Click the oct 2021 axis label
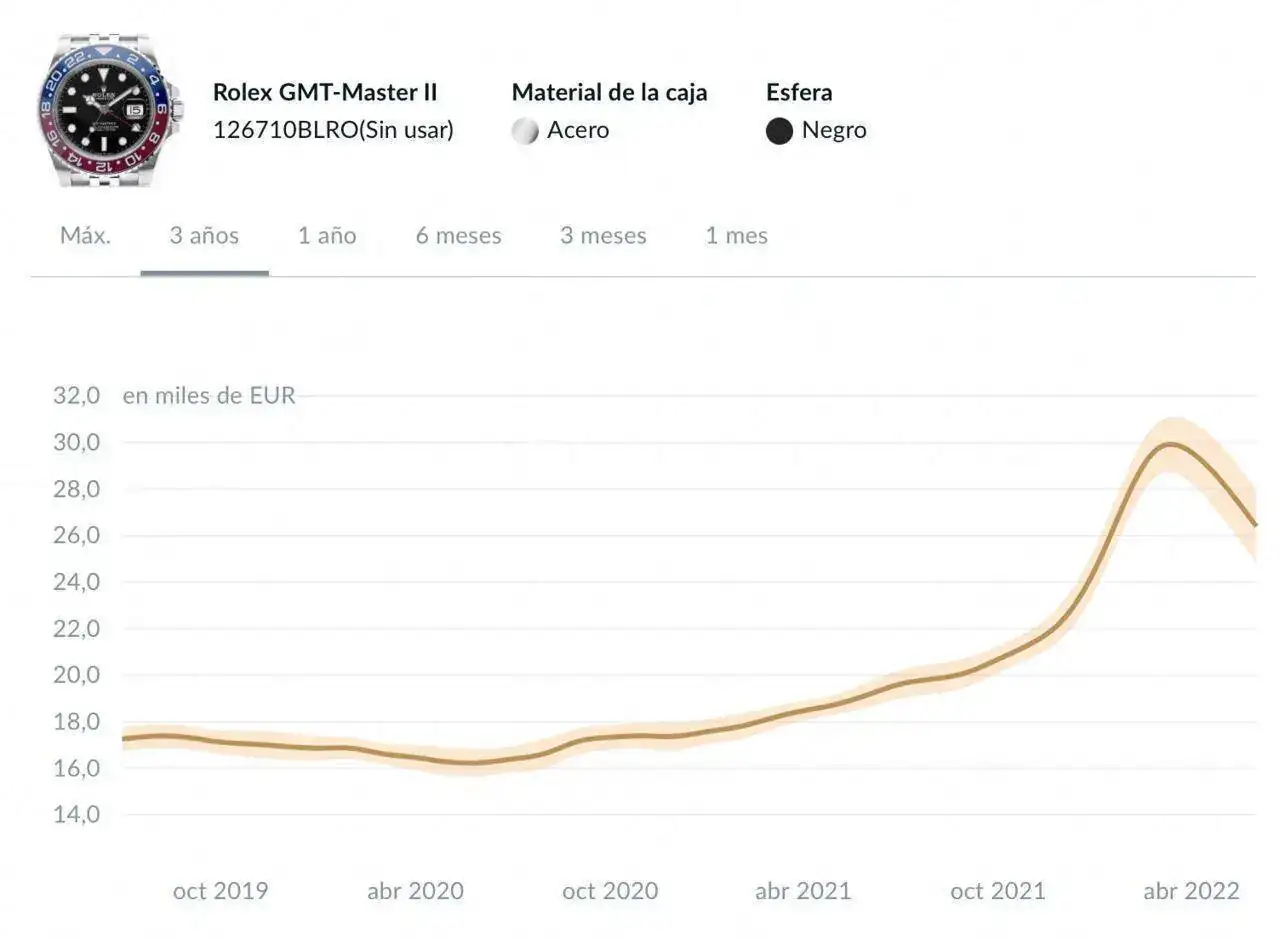Screen dimensions: 1280x940 click(997, 891)
